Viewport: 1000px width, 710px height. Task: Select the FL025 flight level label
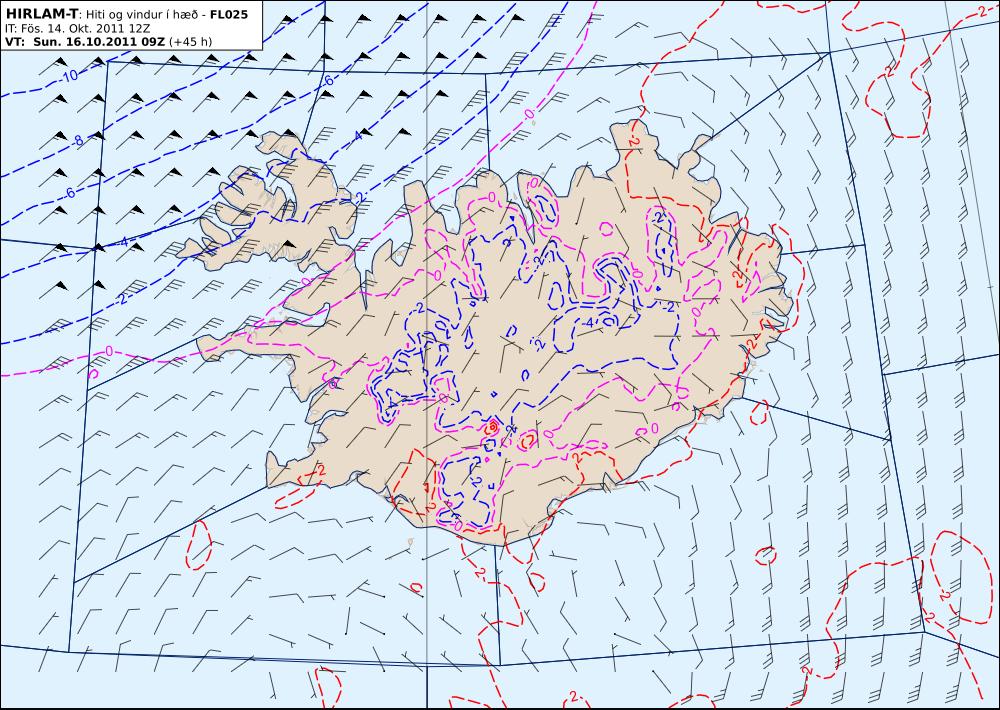tap(229, 13)
